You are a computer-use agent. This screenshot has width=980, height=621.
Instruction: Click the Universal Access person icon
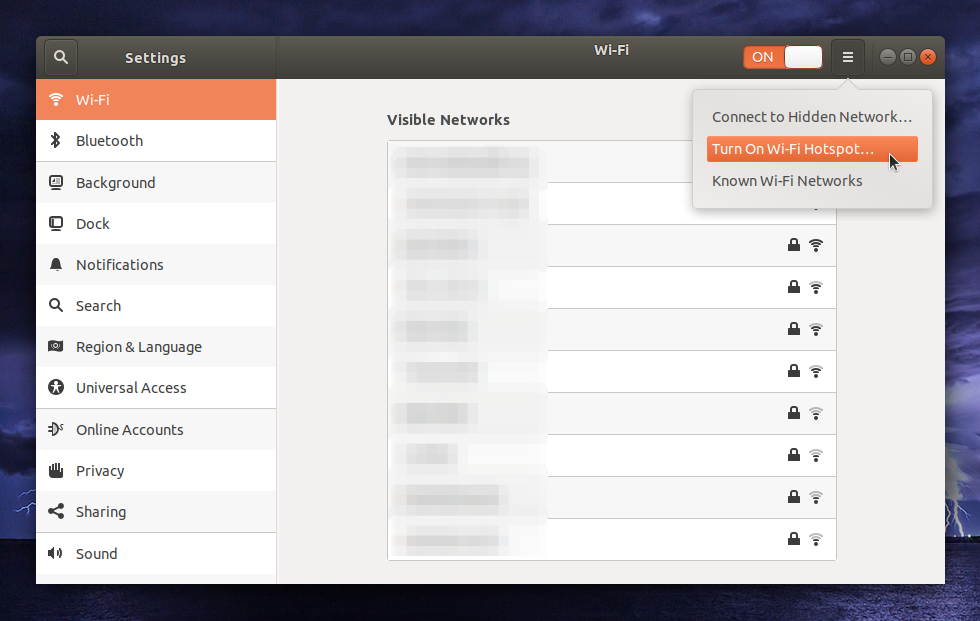tap(56, 387)
